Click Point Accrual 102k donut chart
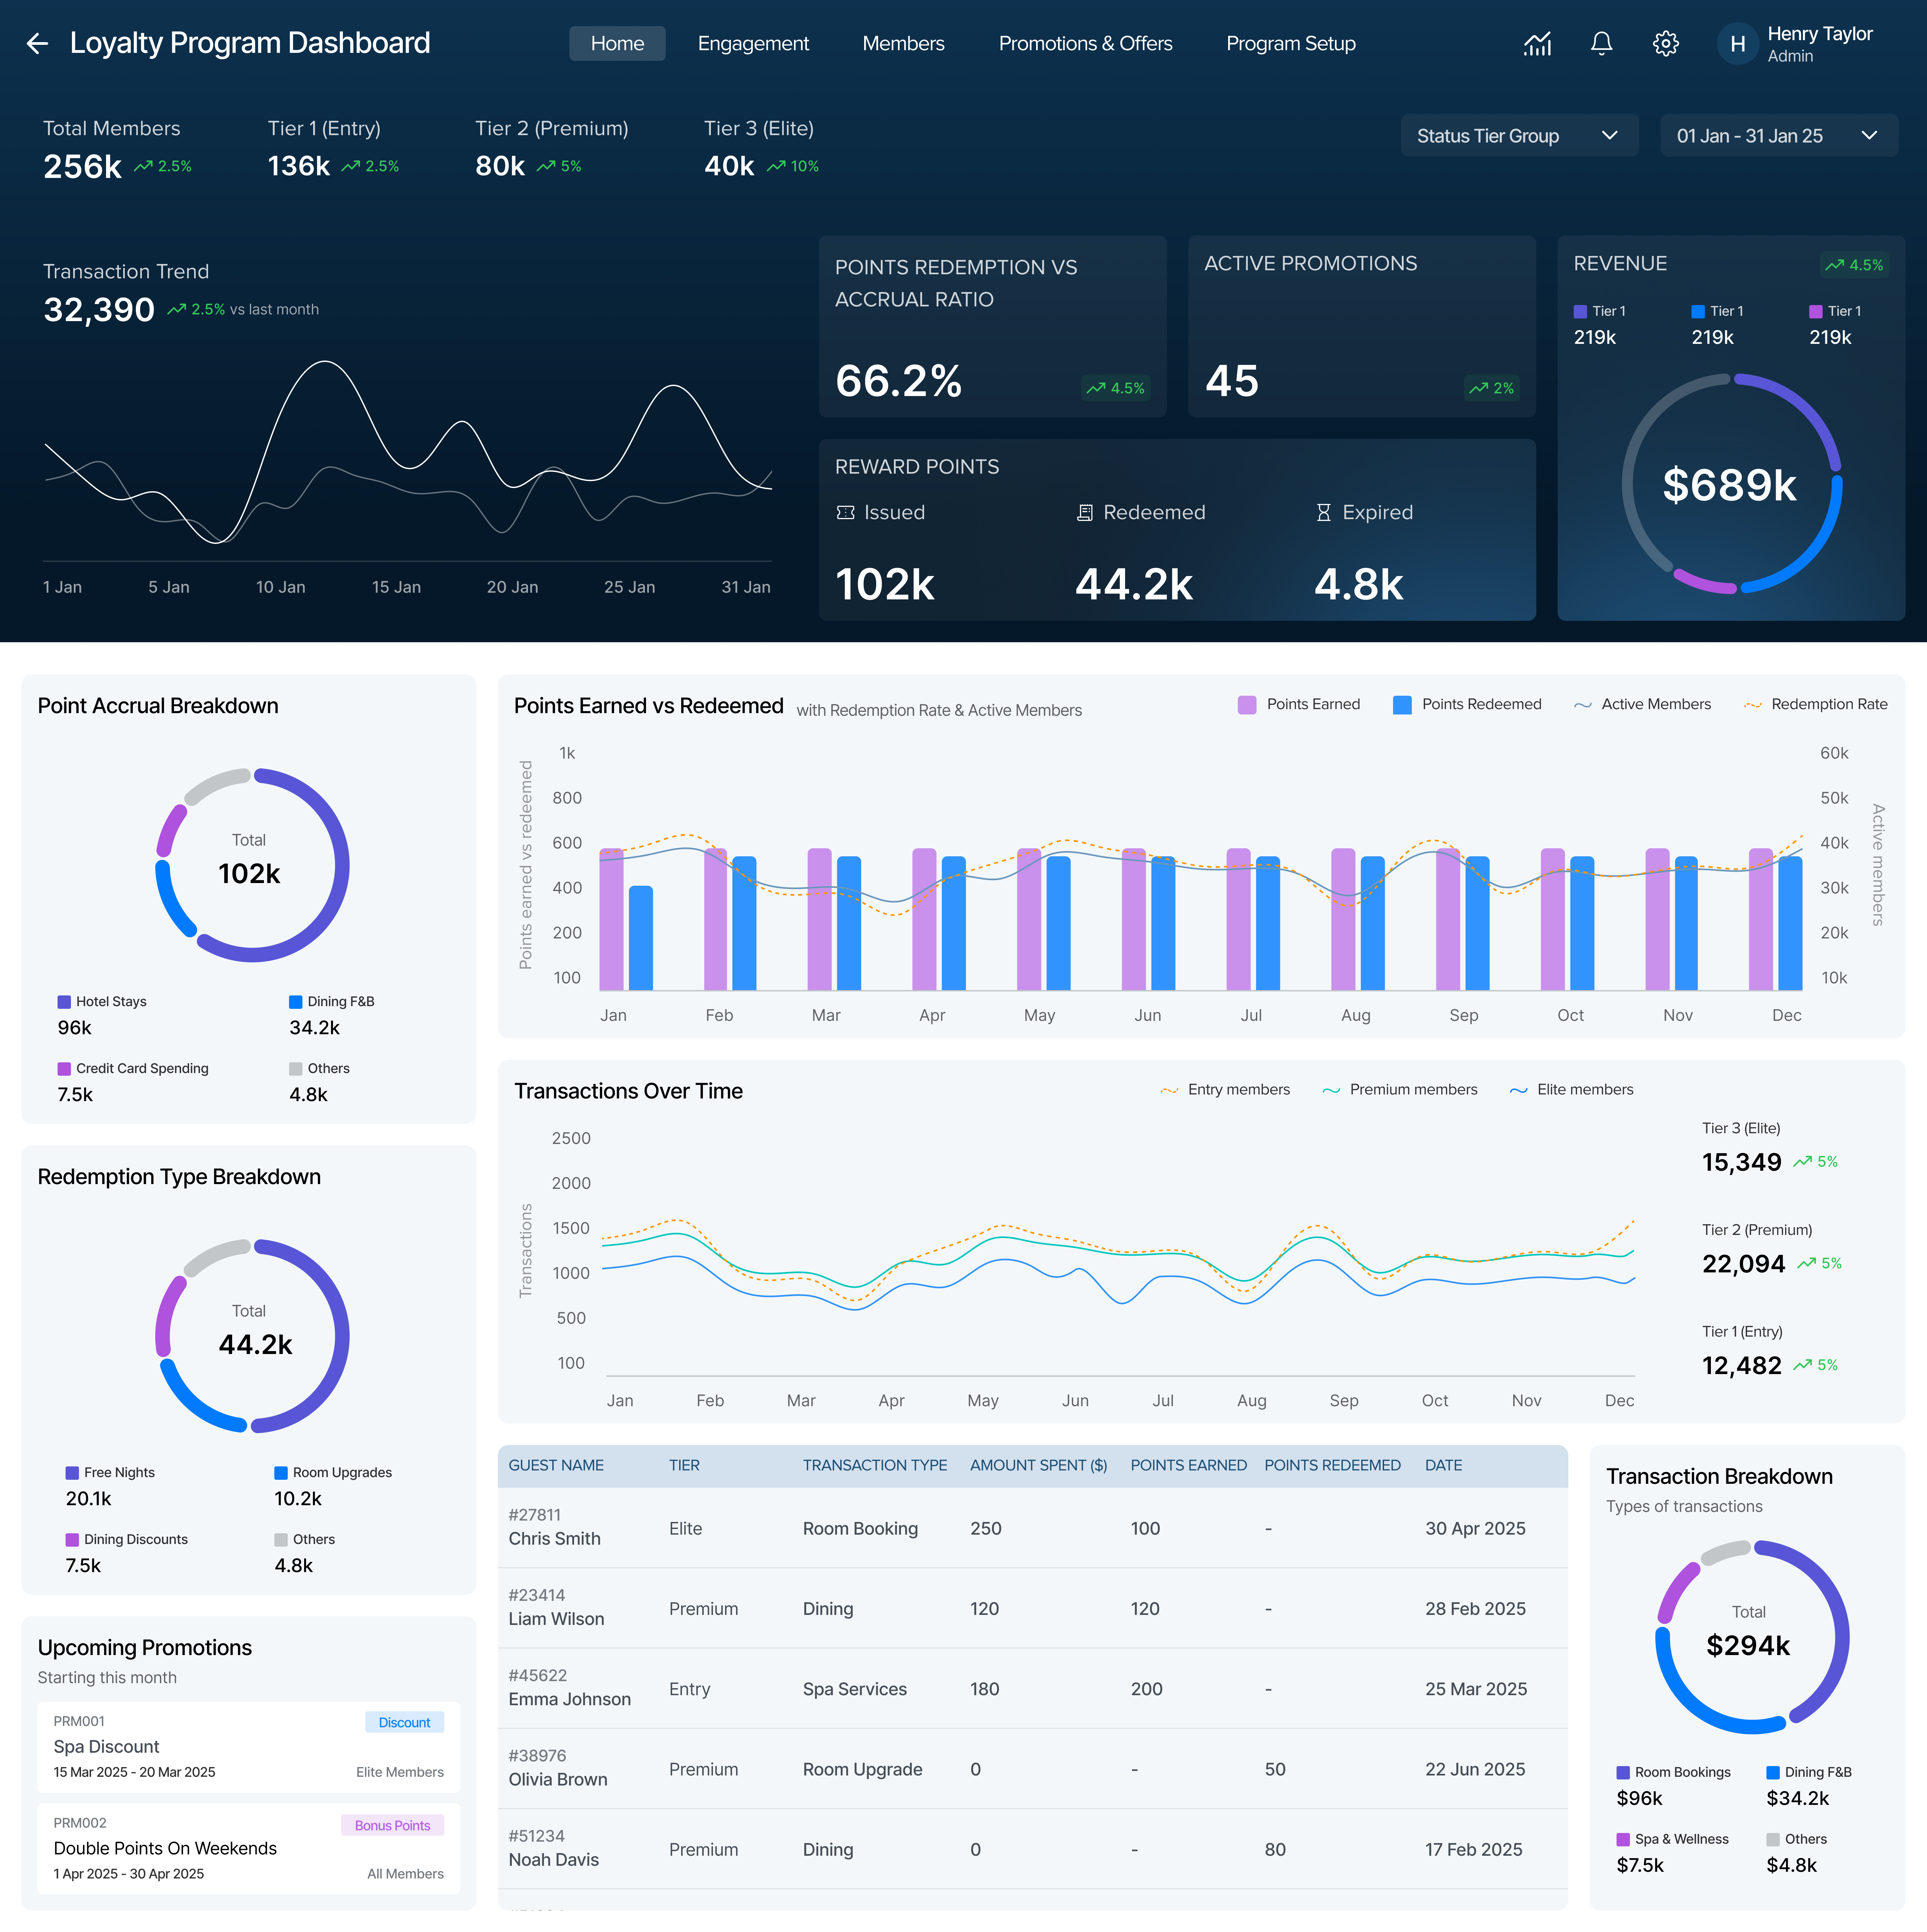 (x=252, y=865)
